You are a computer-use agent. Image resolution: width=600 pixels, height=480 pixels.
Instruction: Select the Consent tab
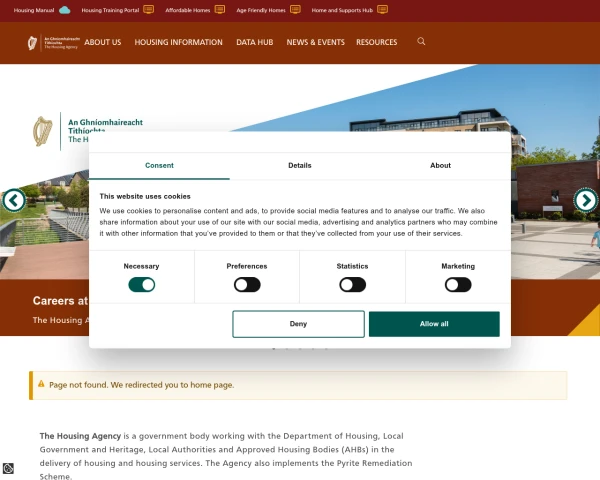click(159, 166)
